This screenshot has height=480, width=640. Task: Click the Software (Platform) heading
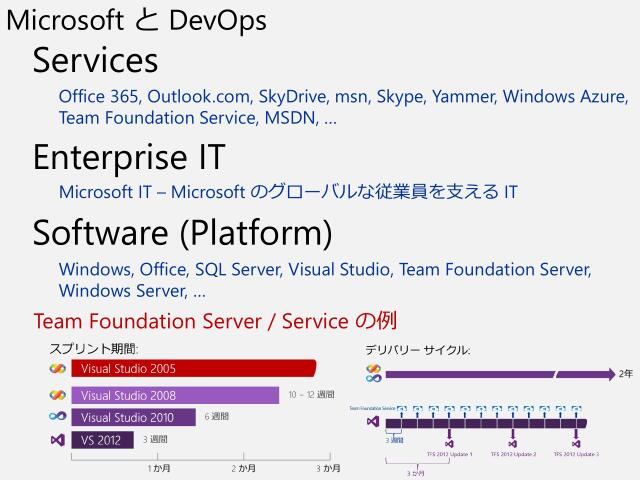[182, 232]
